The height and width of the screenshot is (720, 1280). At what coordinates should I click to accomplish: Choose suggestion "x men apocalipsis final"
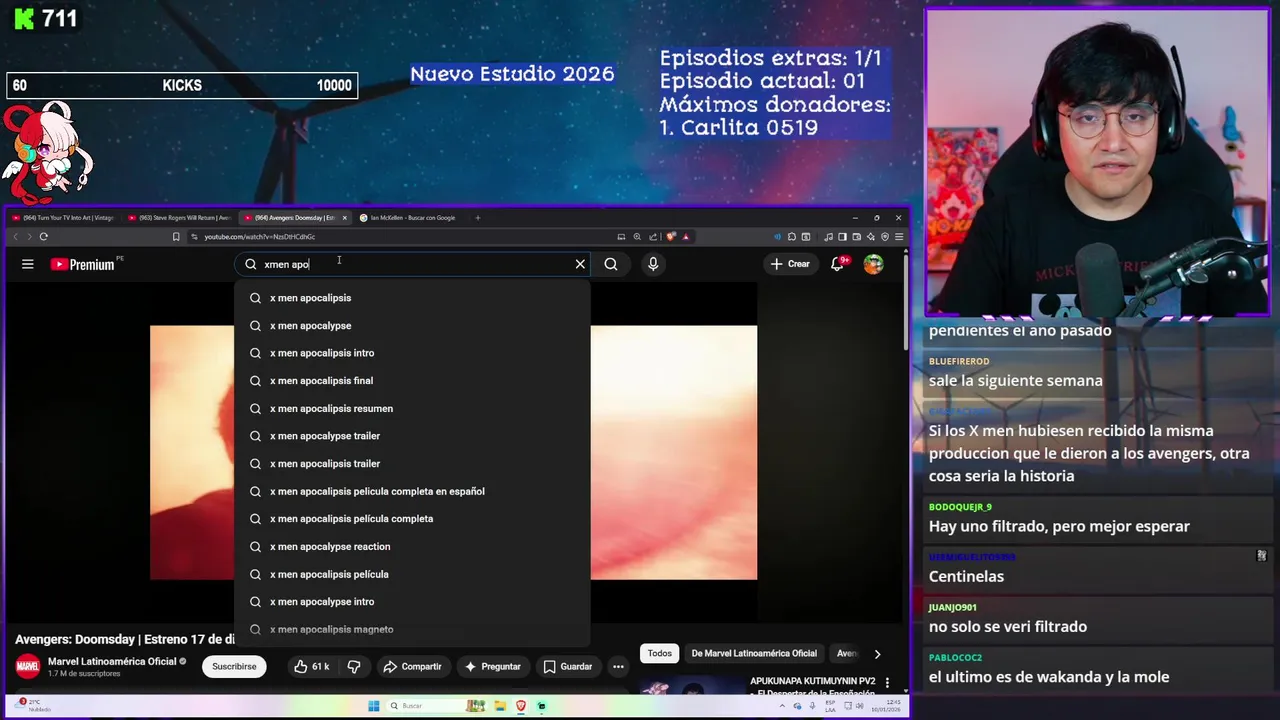412,381
